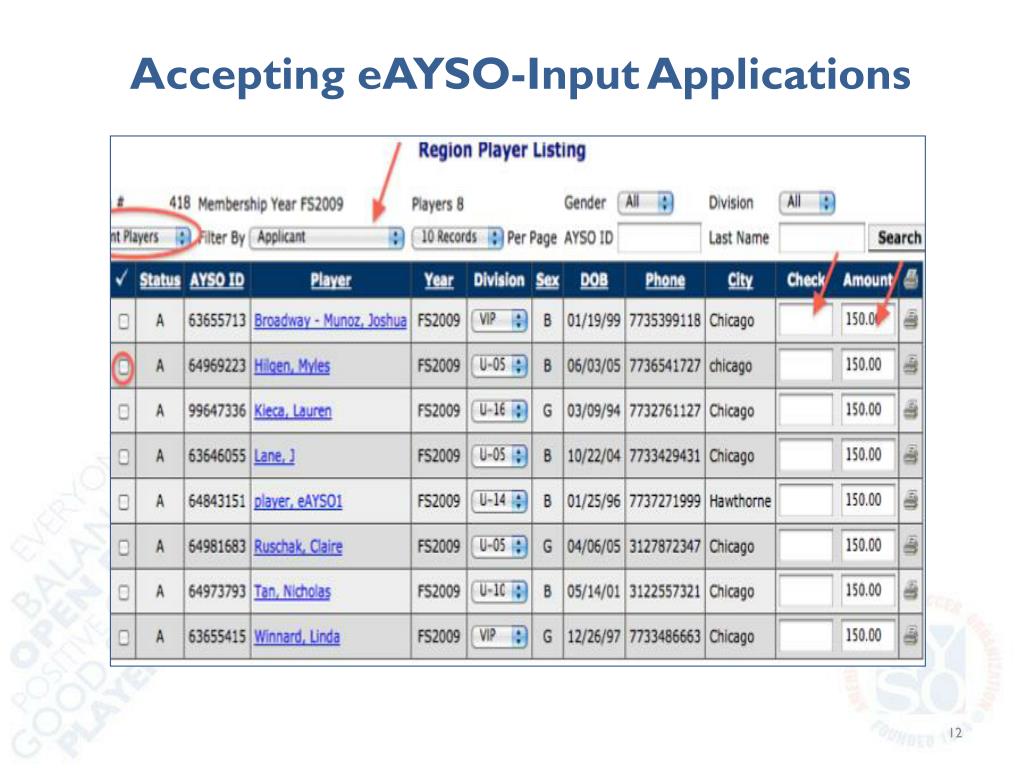This screenshot has width=1024, height=768.
Task: Sort by Status column header
Action: 159,280
